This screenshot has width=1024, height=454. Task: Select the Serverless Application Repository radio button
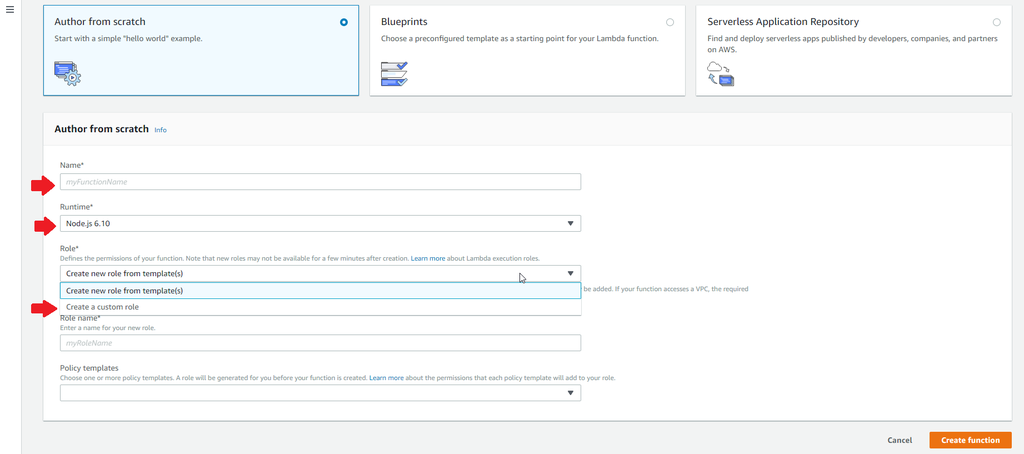pos(996,22)
